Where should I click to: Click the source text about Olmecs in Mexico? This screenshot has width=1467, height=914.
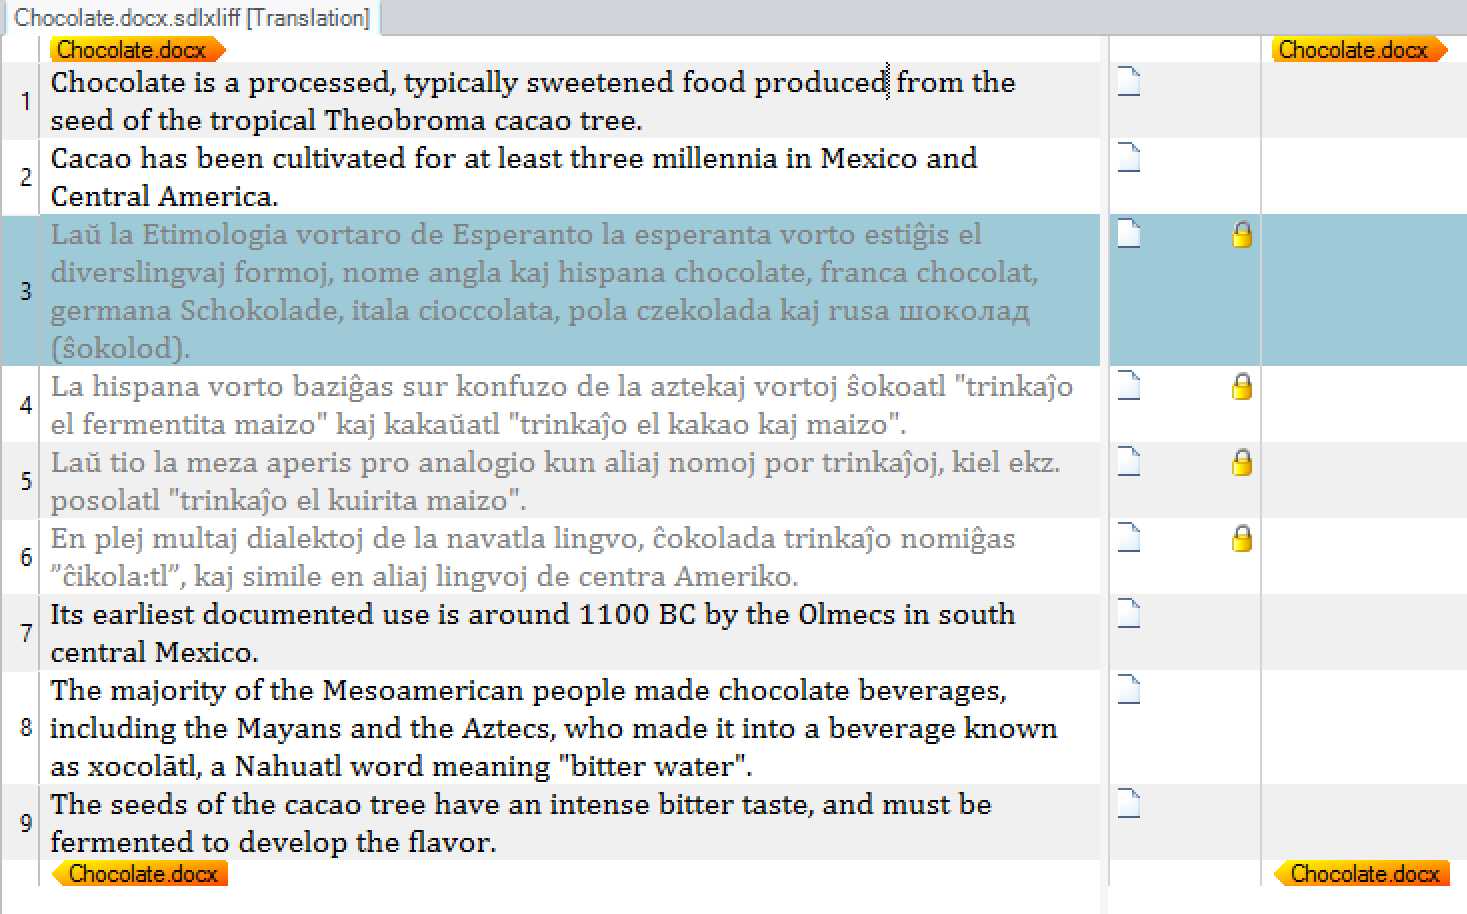tap(532, 632)
